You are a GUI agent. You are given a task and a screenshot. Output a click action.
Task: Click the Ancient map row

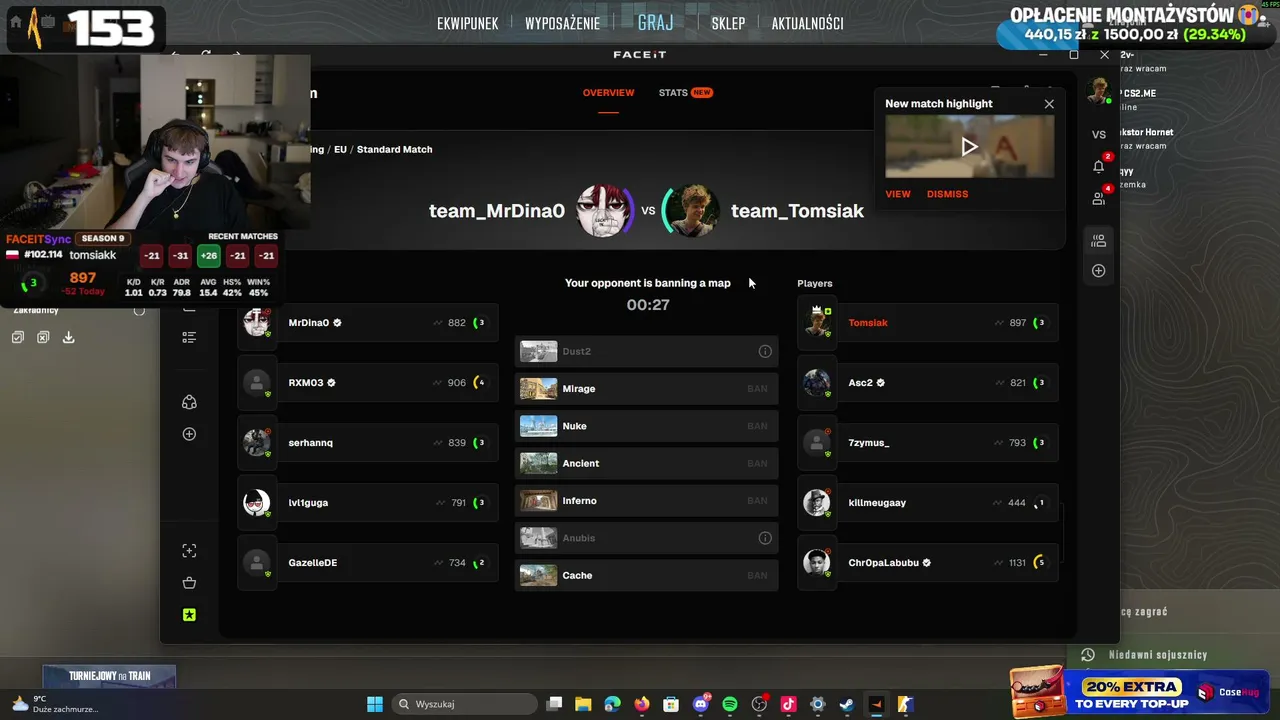646,463
